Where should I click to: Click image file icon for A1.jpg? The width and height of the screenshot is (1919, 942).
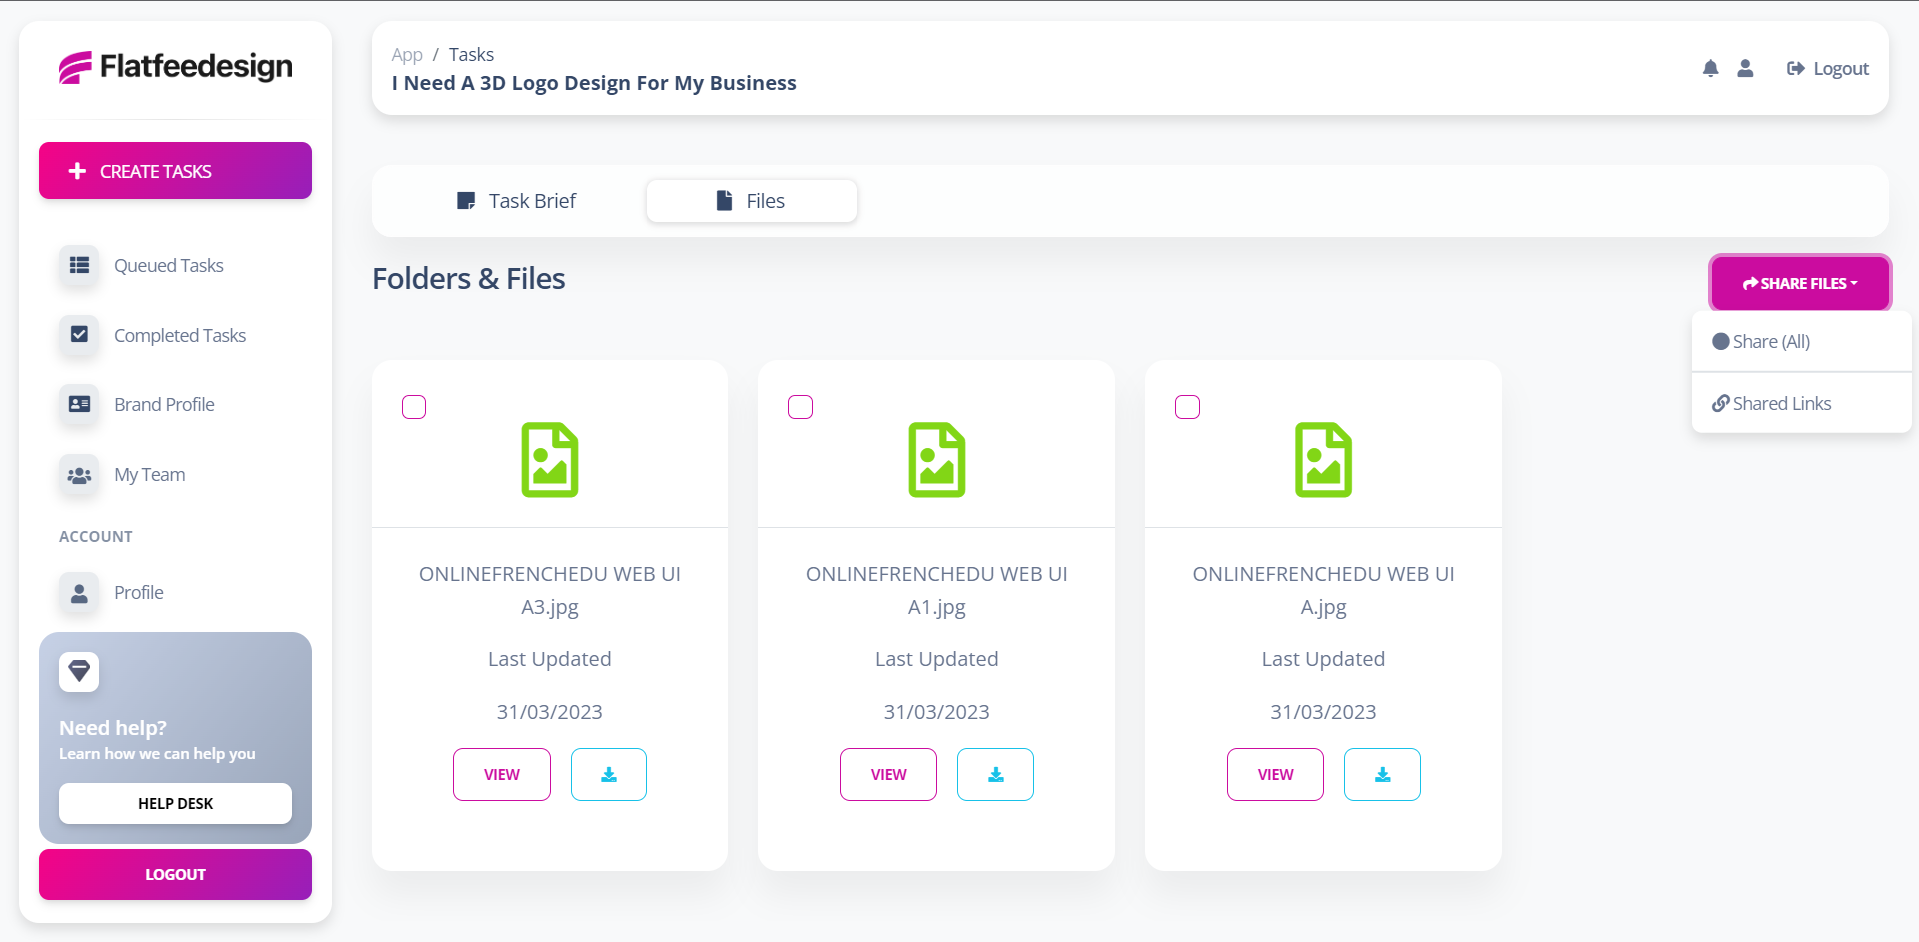[x=937, y=460]
